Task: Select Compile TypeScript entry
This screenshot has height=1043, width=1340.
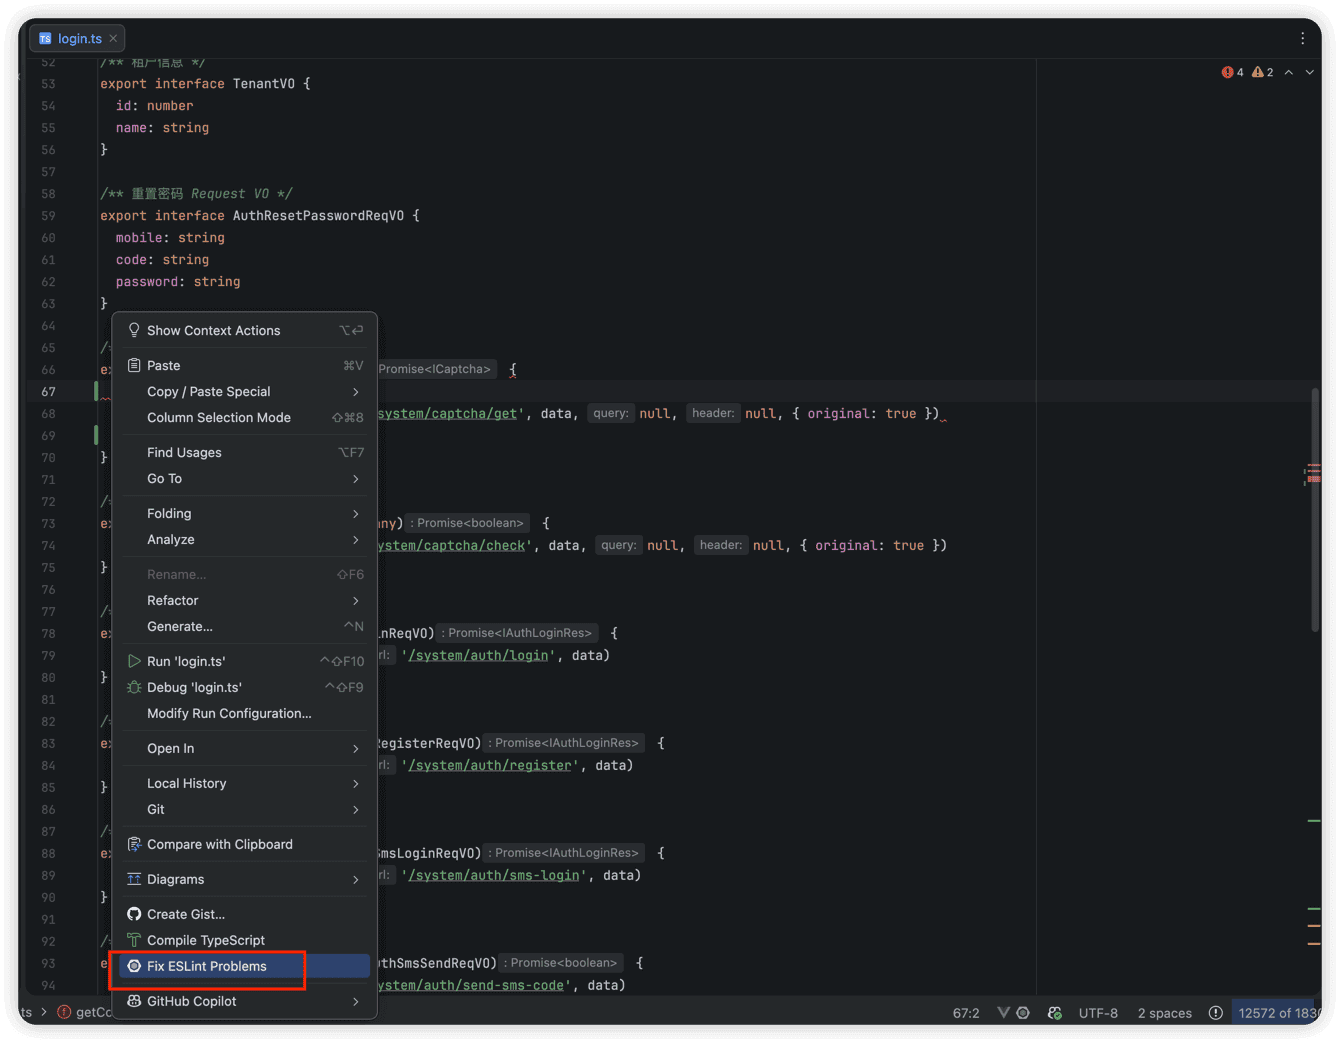Action: (245, 940)
